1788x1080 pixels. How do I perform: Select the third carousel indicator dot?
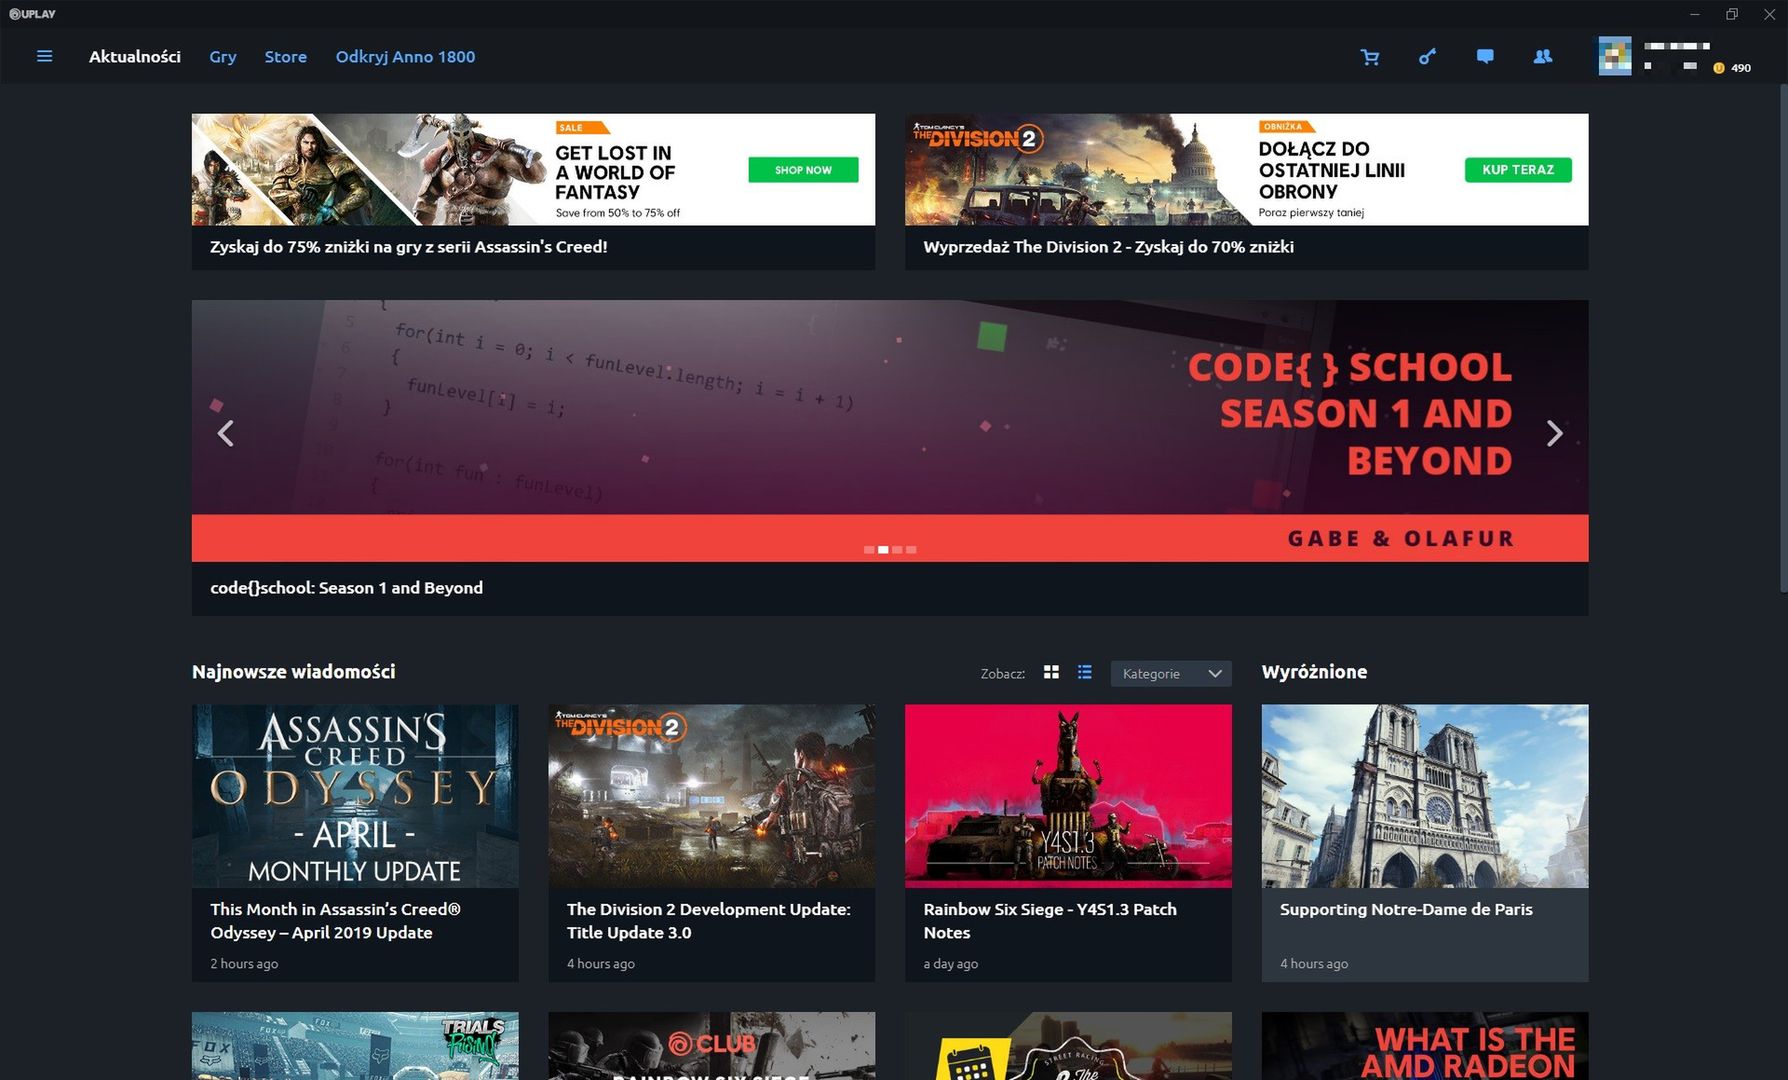[x=897, y=550]
